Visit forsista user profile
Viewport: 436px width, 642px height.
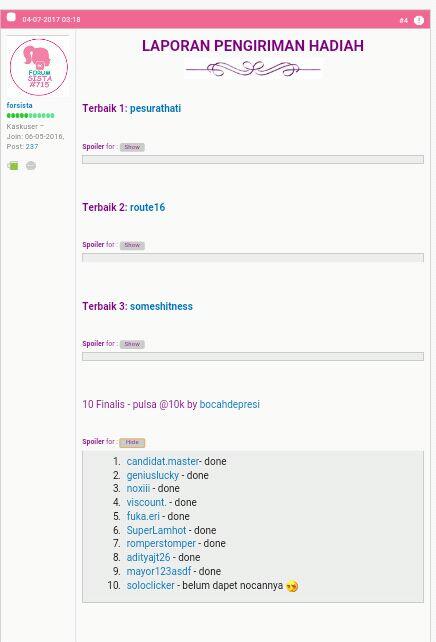point(19,105)
